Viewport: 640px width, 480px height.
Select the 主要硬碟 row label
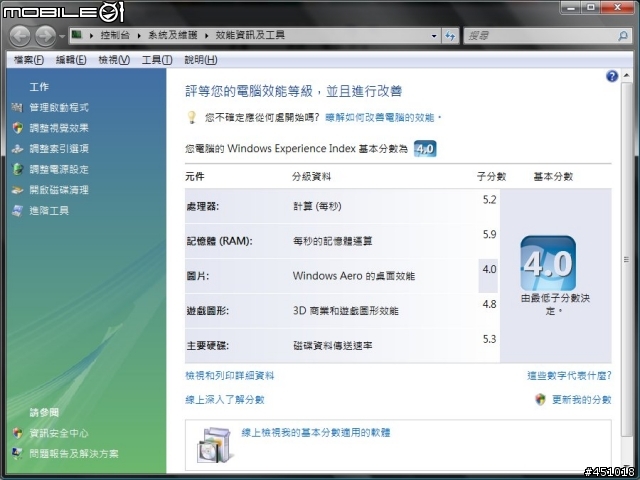click(x=207, y=346)
